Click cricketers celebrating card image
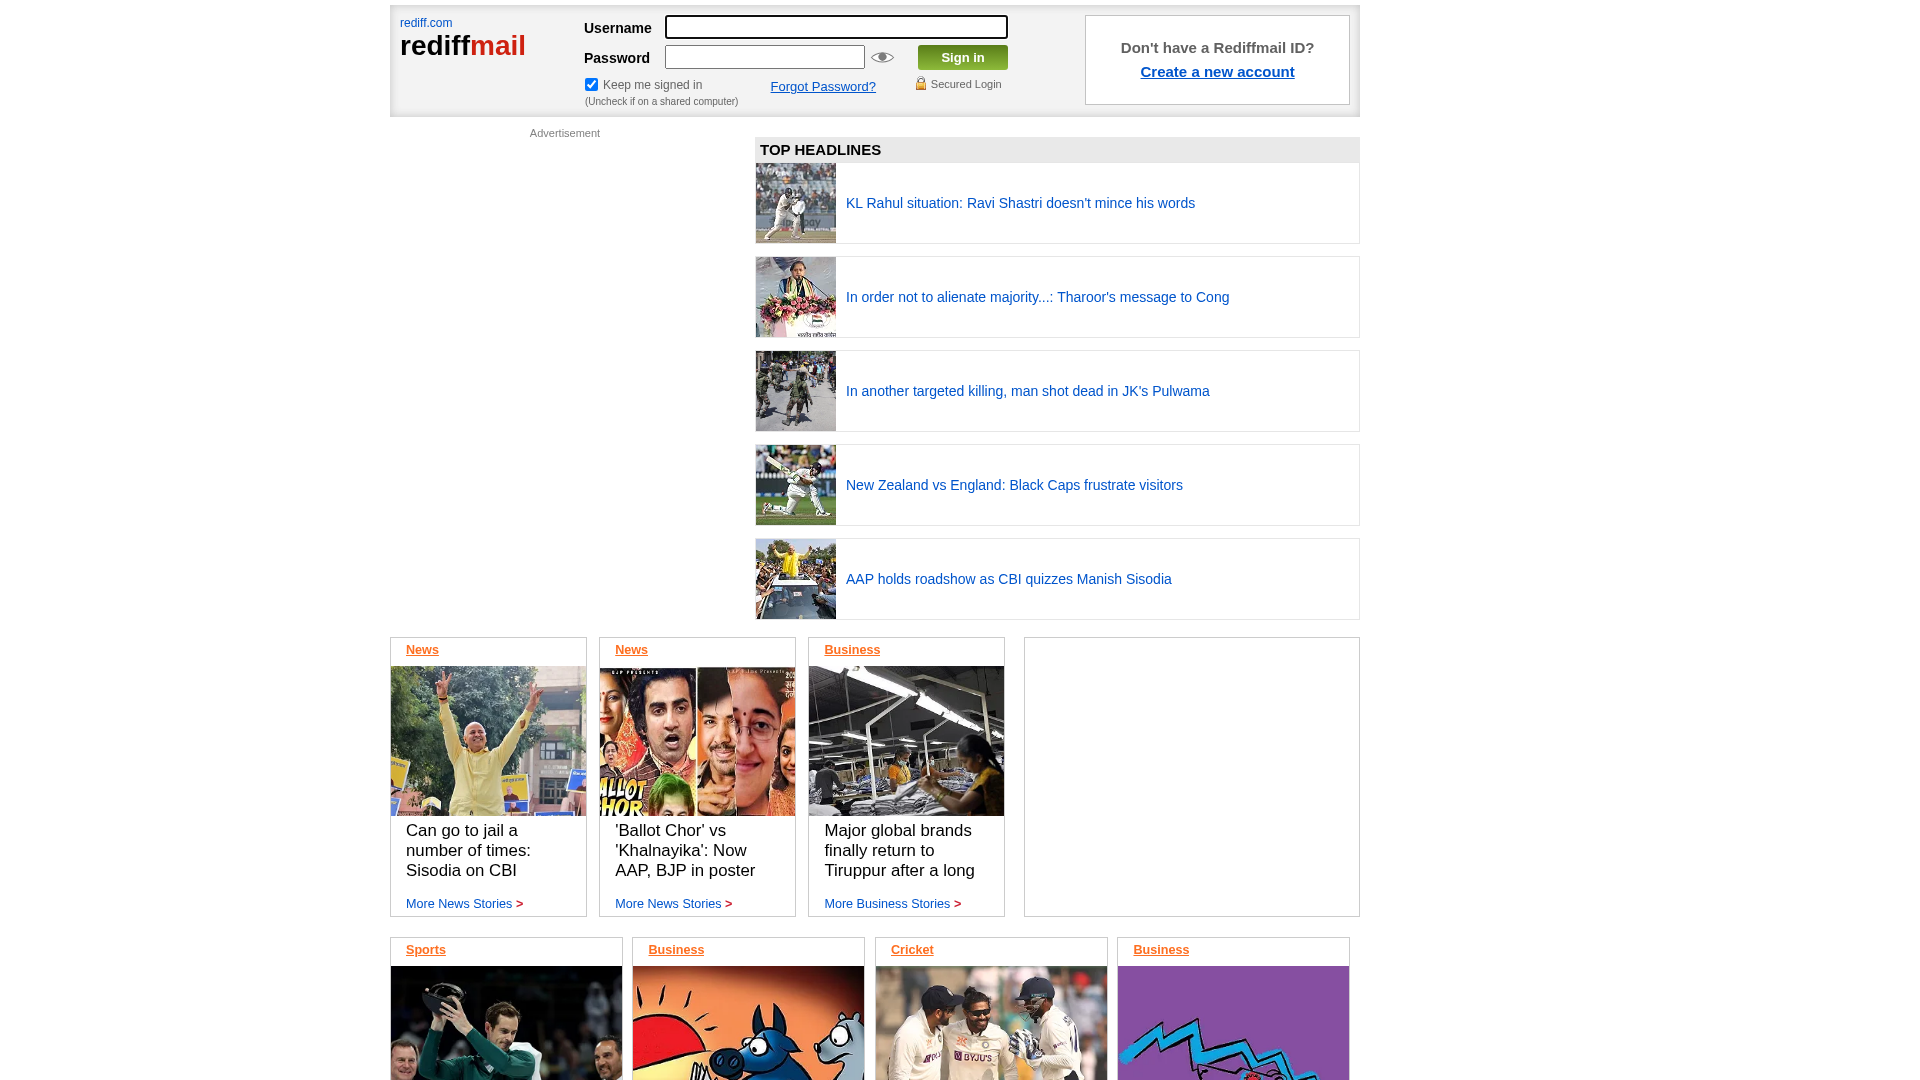The width and height of the screenshot is (1920, 1080). [x=991, y=1023]
